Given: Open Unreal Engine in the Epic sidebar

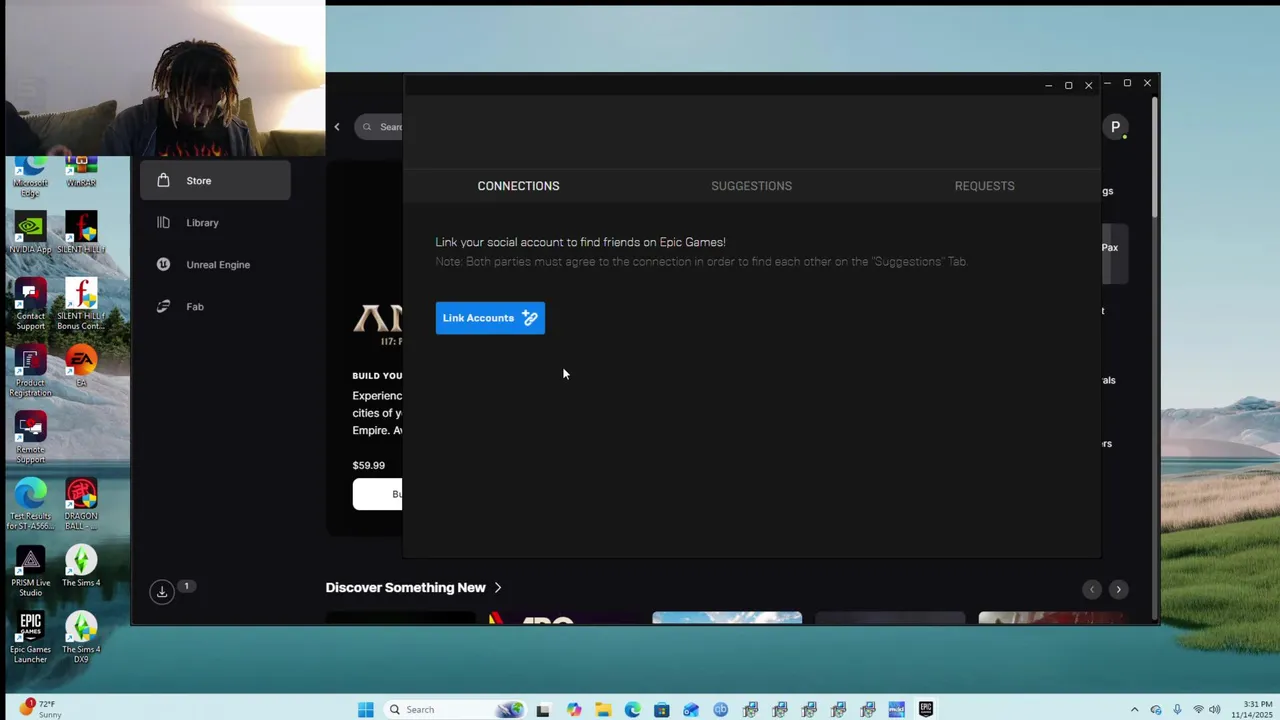Looking at the screenshot, I should point(215,265).
